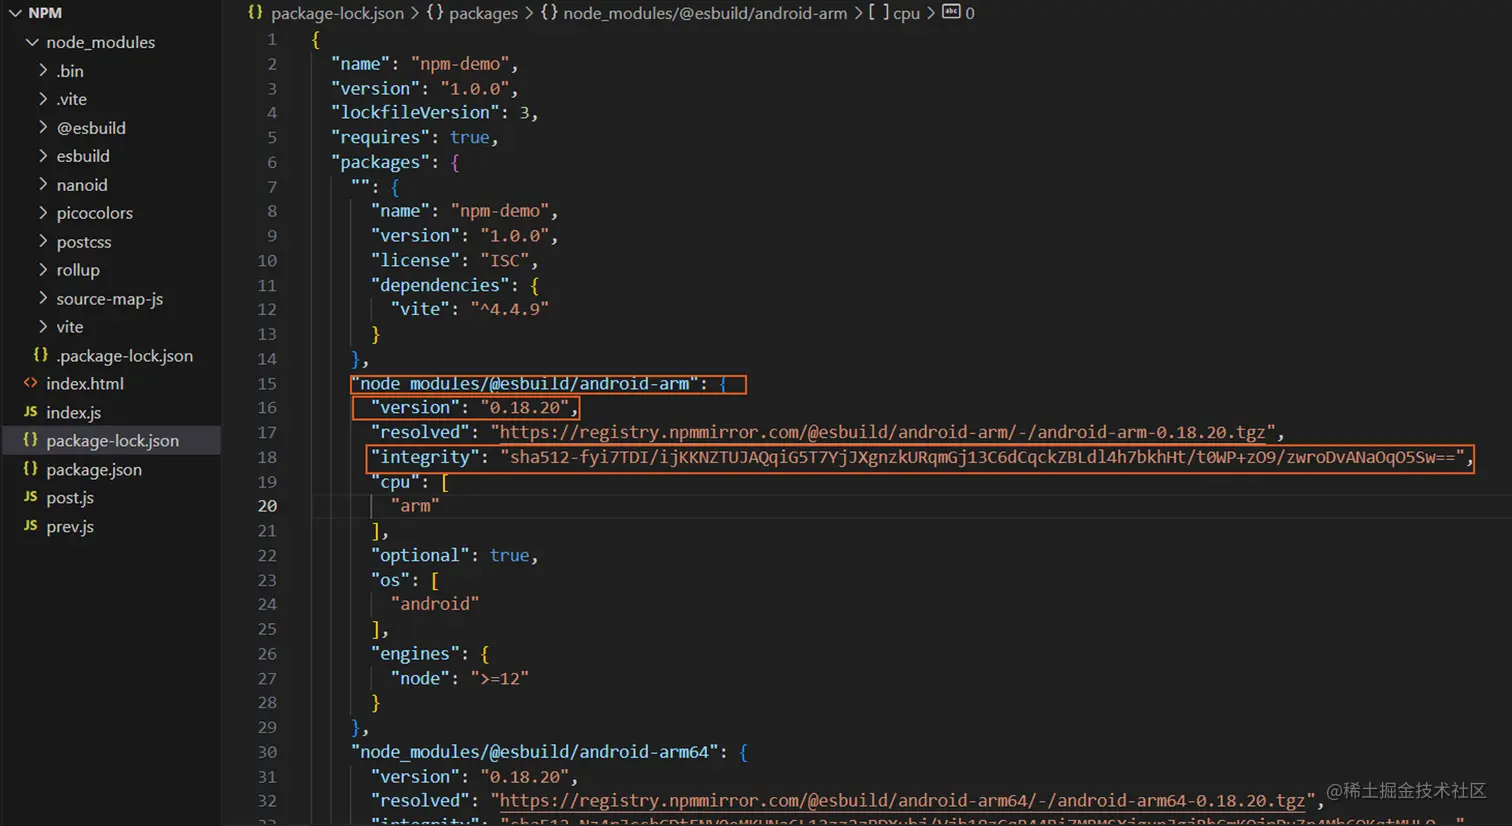Expand the nanoid folder chevron
Screen dimensions: 1512x826
click(x=43, y=184)
